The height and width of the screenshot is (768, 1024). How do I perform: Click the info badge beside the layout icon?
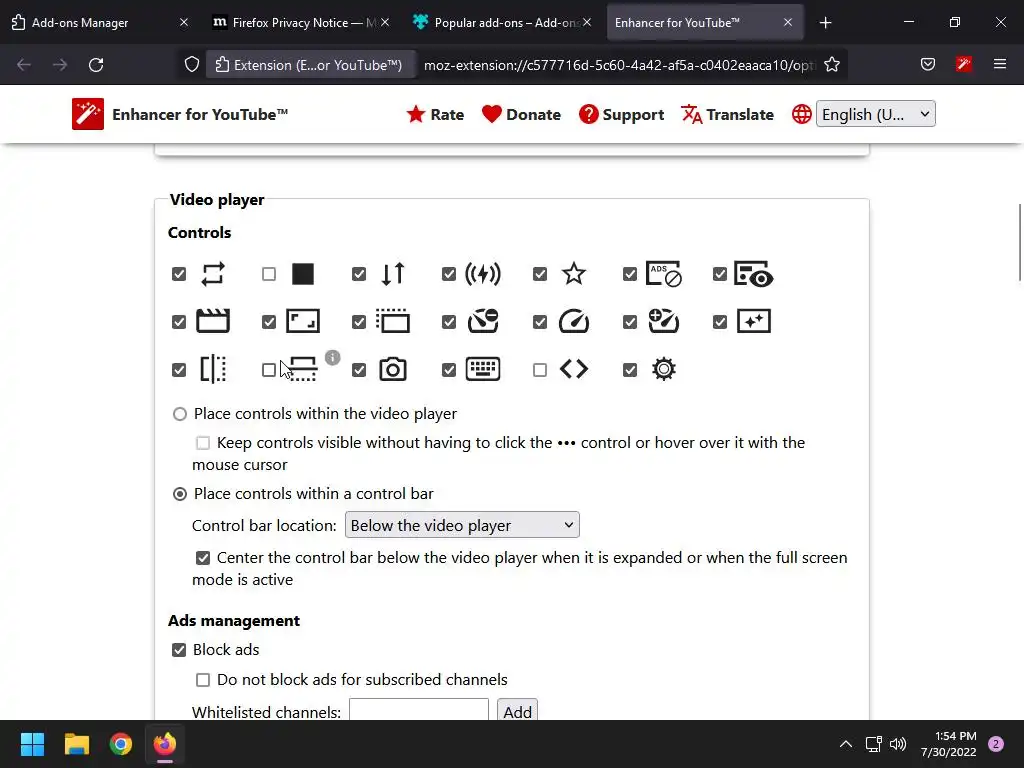pyautogui.click(x=332, y=357)
